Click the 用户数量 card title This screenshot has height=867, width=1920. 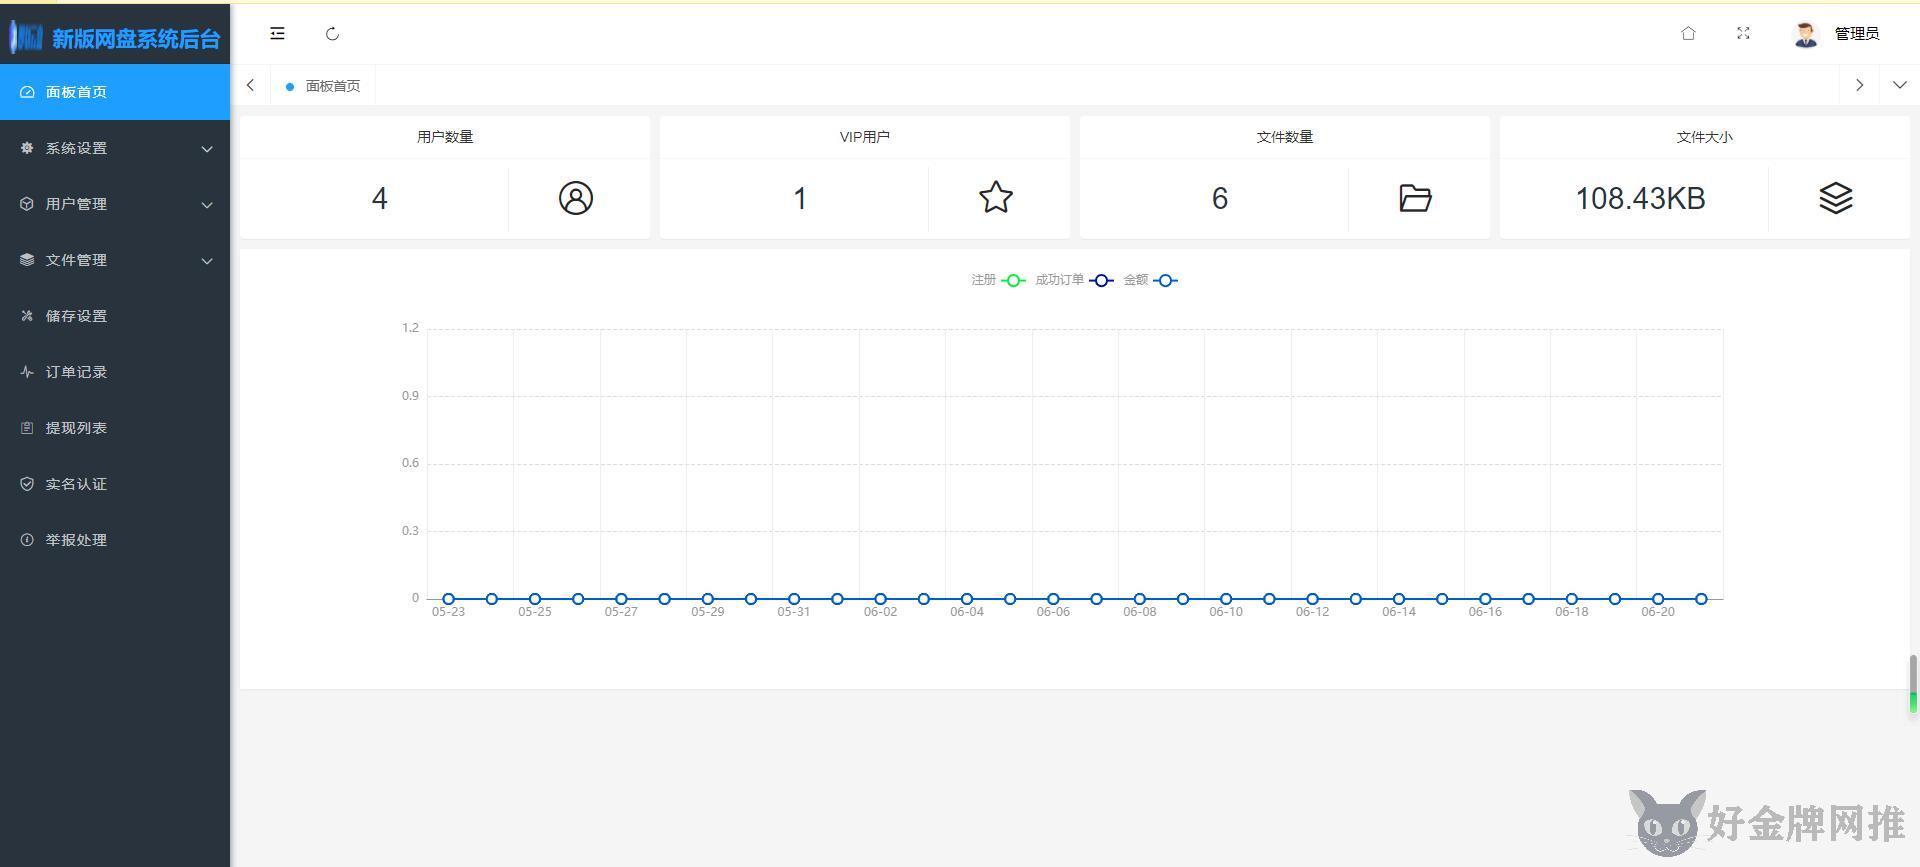[445, 137]
